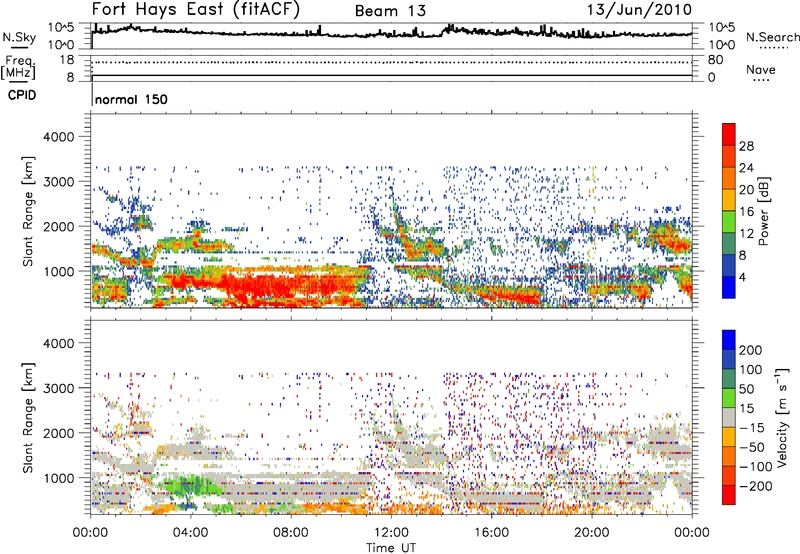Click the blue bottom swatch of Power colorbar
Image resolution: width=800 pixels, height=554 pixels.
point(729,287)
